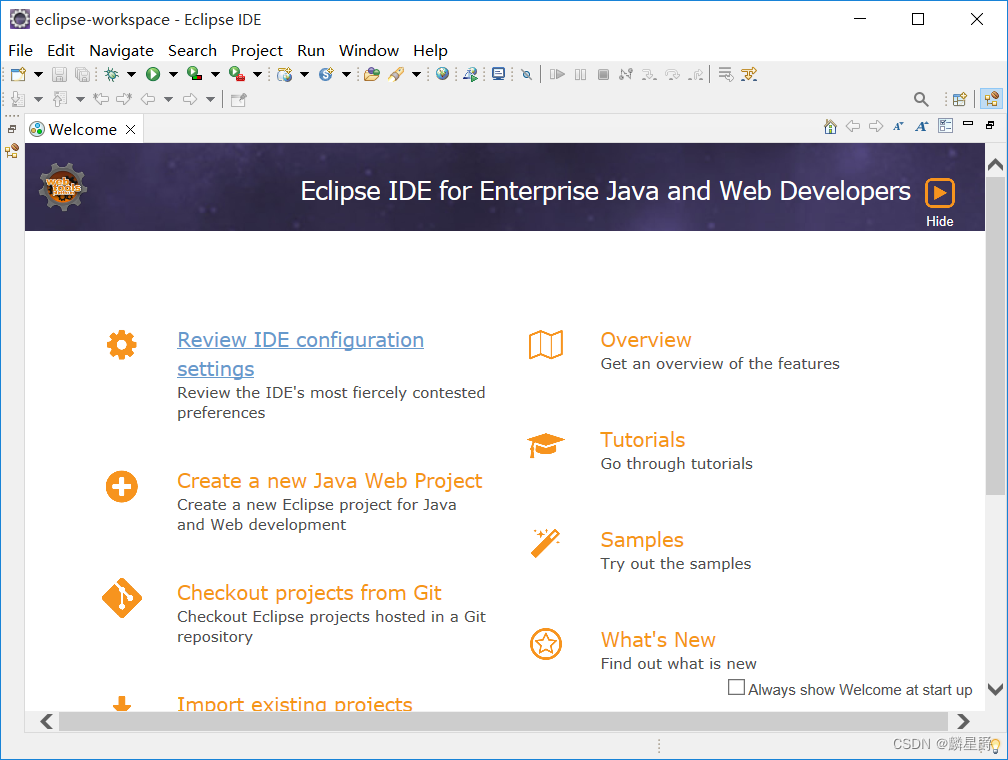
Task: Click the debug Suspend pause icon
Action: (580, 75)
